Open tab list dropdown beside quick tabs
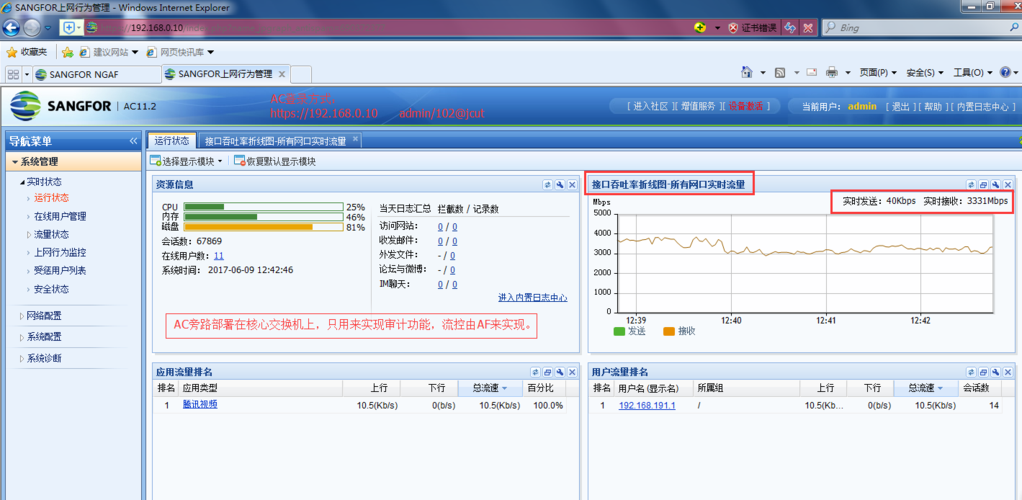 coord(27,74)
